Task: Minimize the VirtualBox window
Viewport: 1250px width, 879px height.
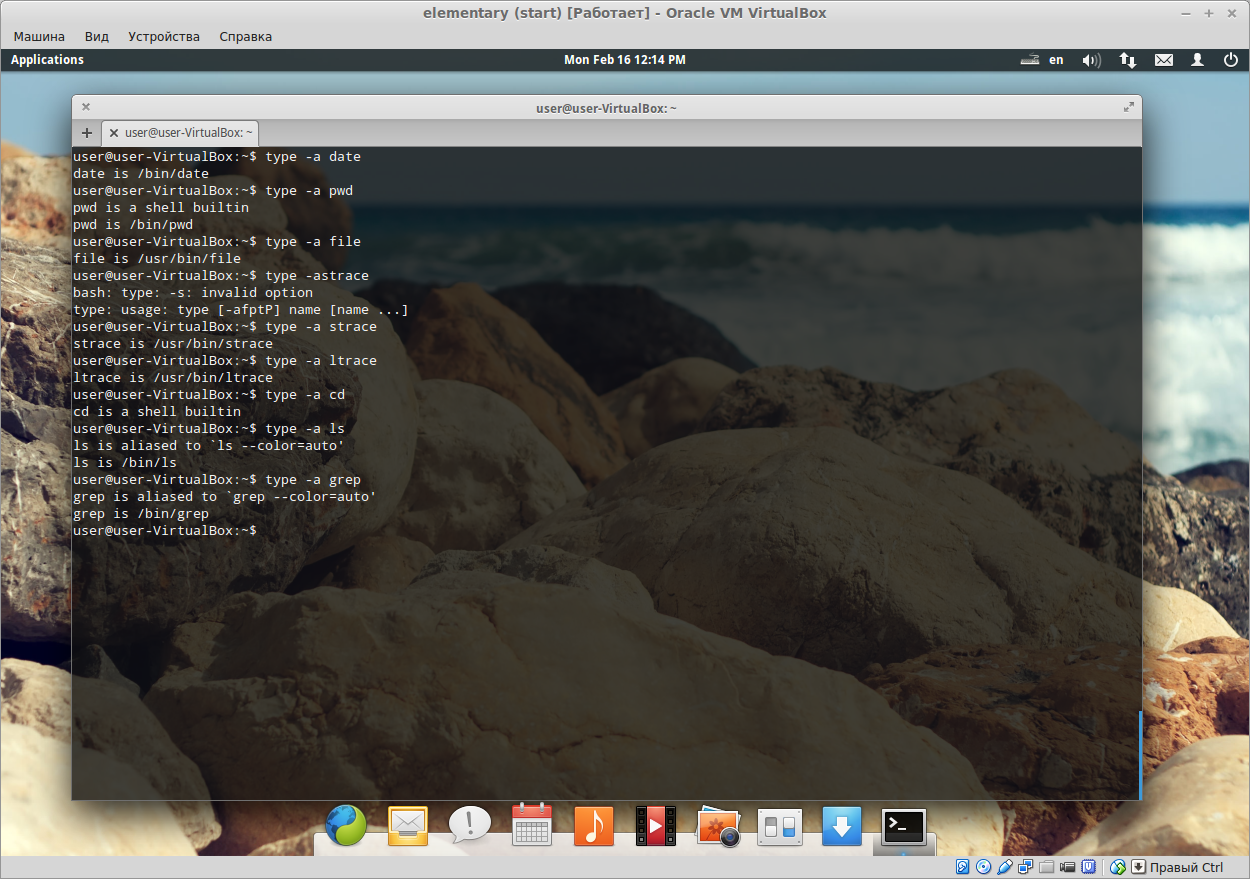Action: click(x=1184, y=13)
